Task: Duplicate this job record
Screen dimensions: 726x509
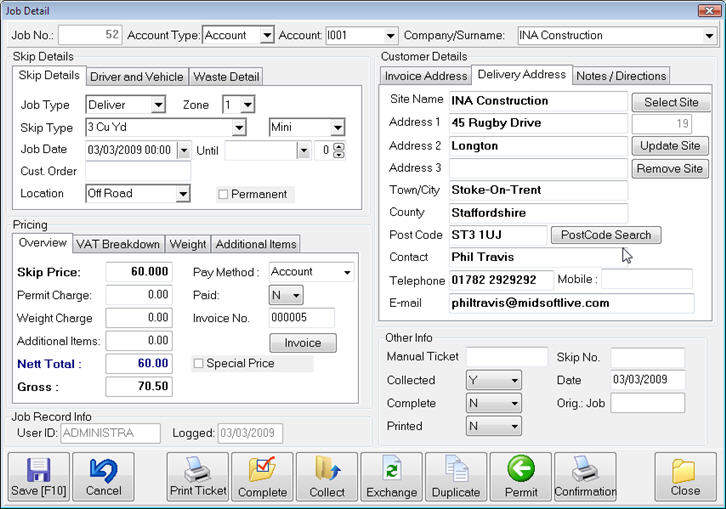Action: tap(455, 470)
